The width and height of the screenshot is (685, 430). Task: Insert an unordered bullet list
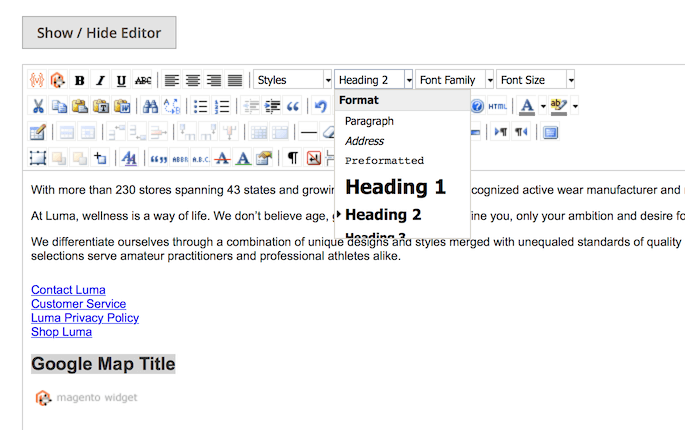click(200, 106)
